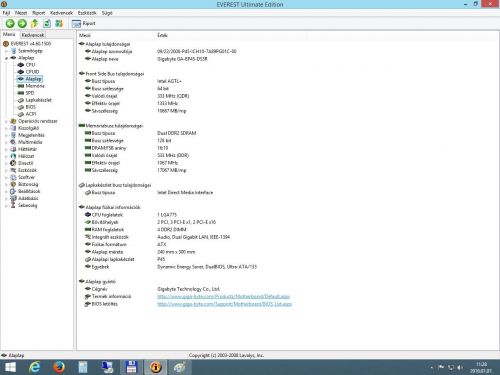
Task: Expand the Háttértár node arrow
Action: 6,149
